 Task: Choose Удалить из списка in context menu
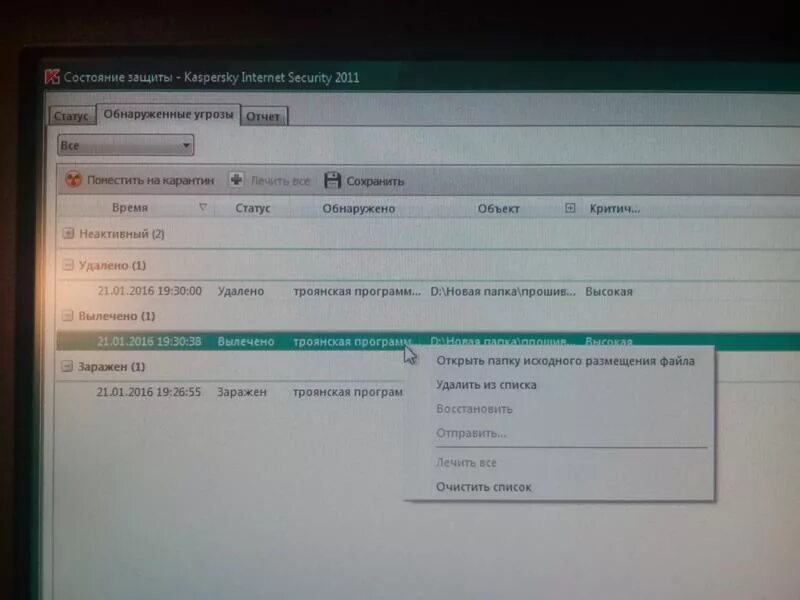[x=486, y=385]
